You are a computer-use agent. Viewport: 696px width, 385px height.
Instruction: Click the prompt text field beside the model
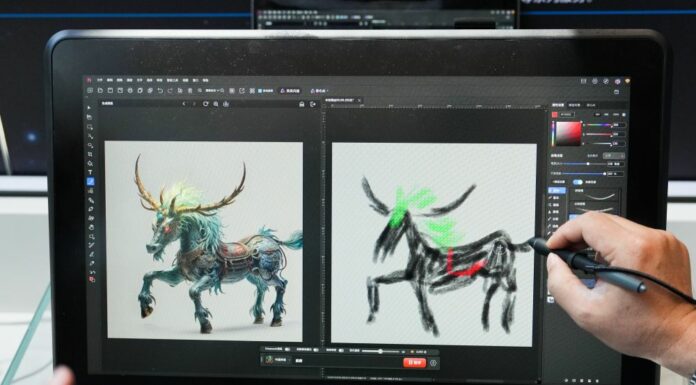click(x=346, y=361)
